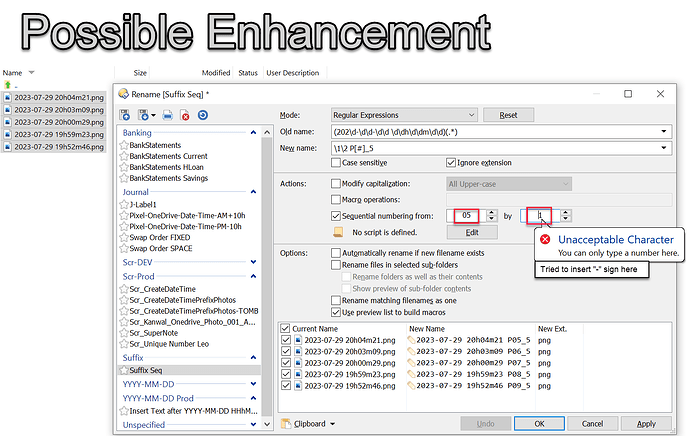
Task: Open the load preset dropdown arrow
Action: (x=153, y=116)
